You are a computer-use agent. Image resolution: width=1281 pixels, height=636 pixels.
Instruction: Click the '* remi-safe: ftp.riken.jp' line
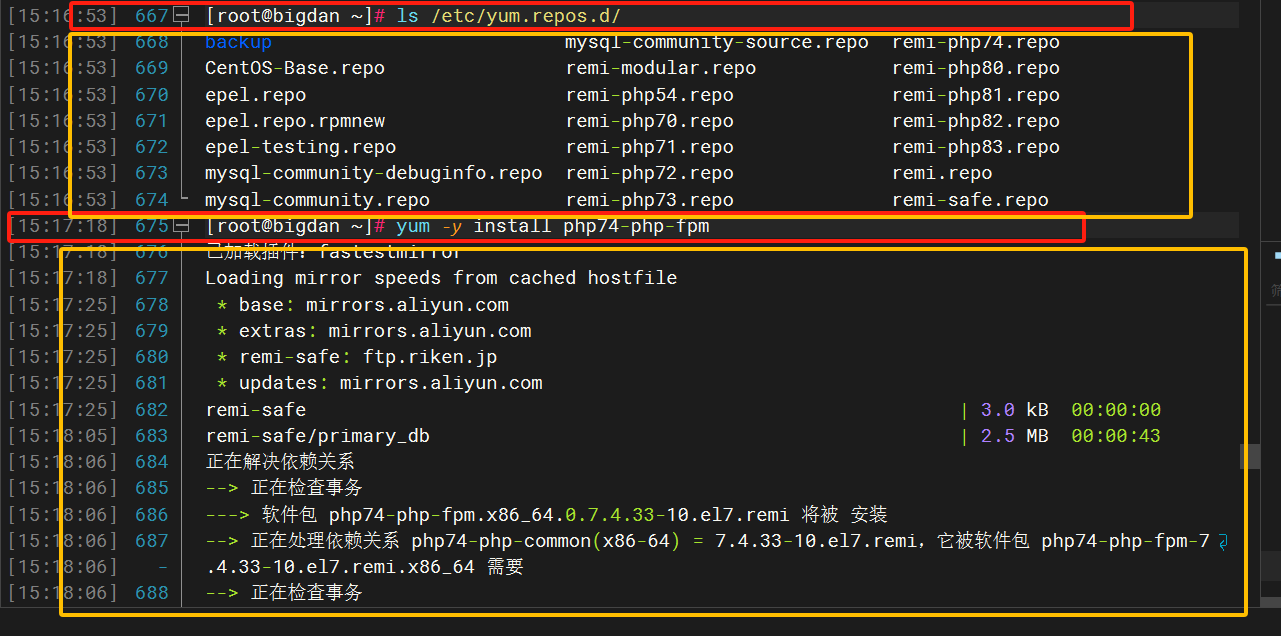356,357
